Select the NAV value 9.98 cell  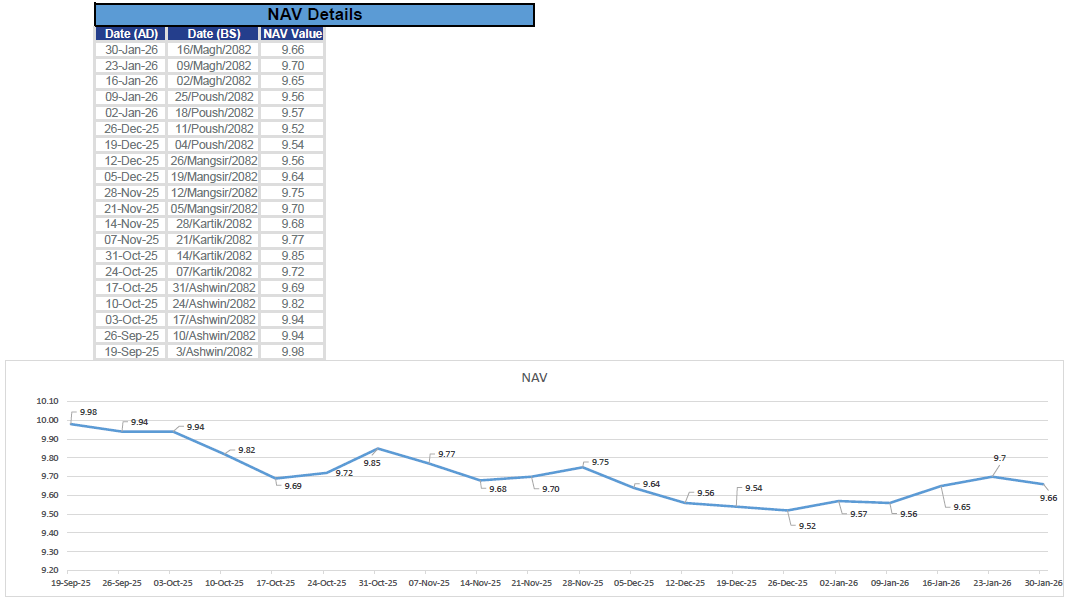coord(291,351)
